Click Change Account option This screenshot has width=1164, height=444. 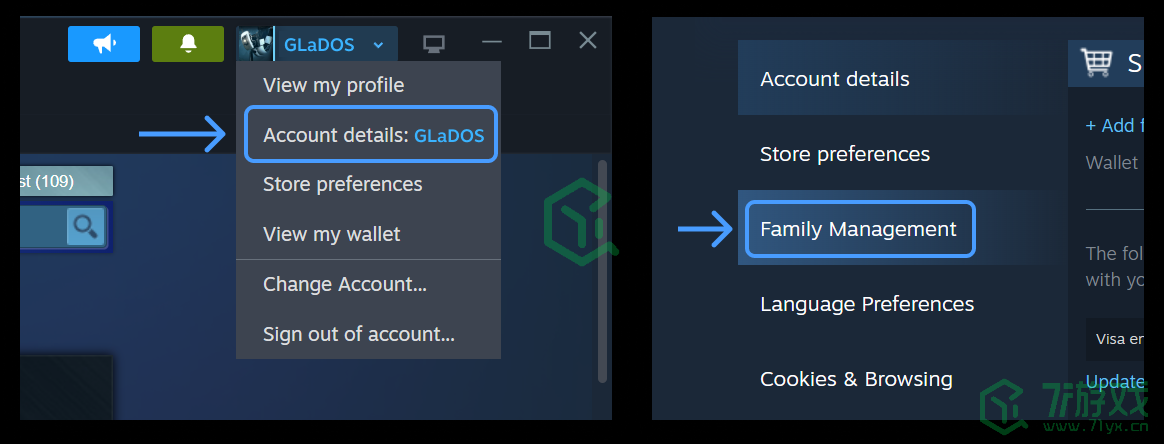[x=344, y=284]
